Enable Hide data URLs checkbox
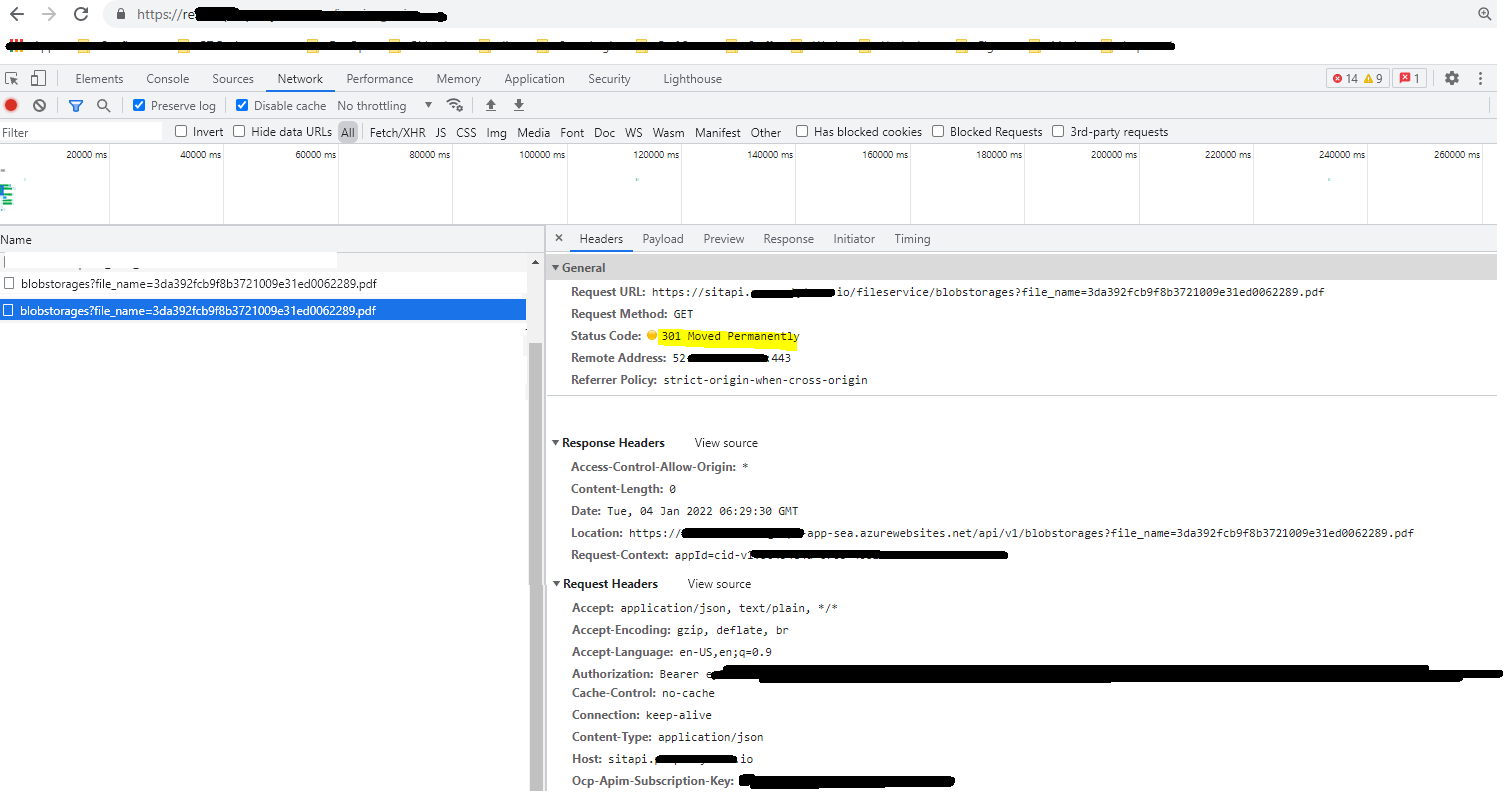The width and height of the screenshot is (1509, 794). point(239,131)
